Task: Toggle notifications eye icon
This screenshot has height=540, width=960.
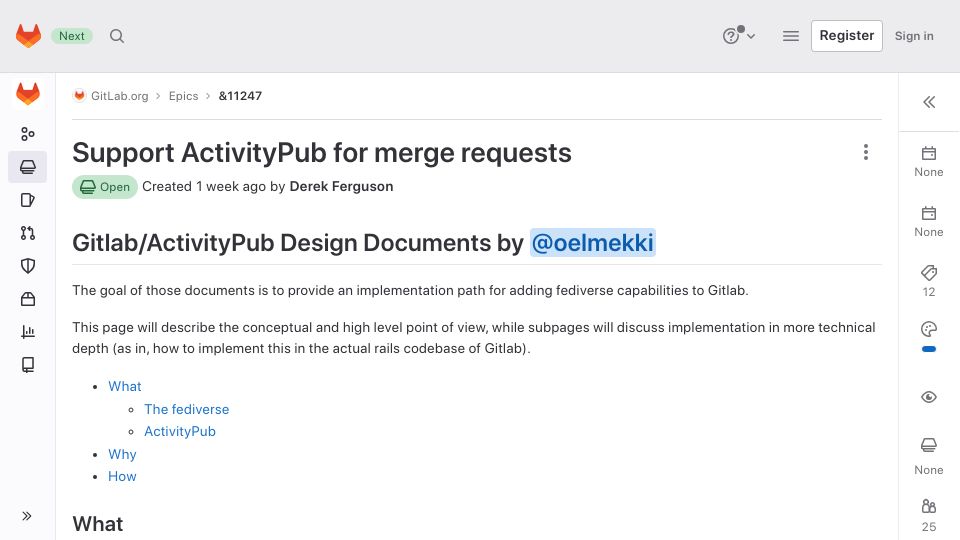Action: (x=929, y=397)
